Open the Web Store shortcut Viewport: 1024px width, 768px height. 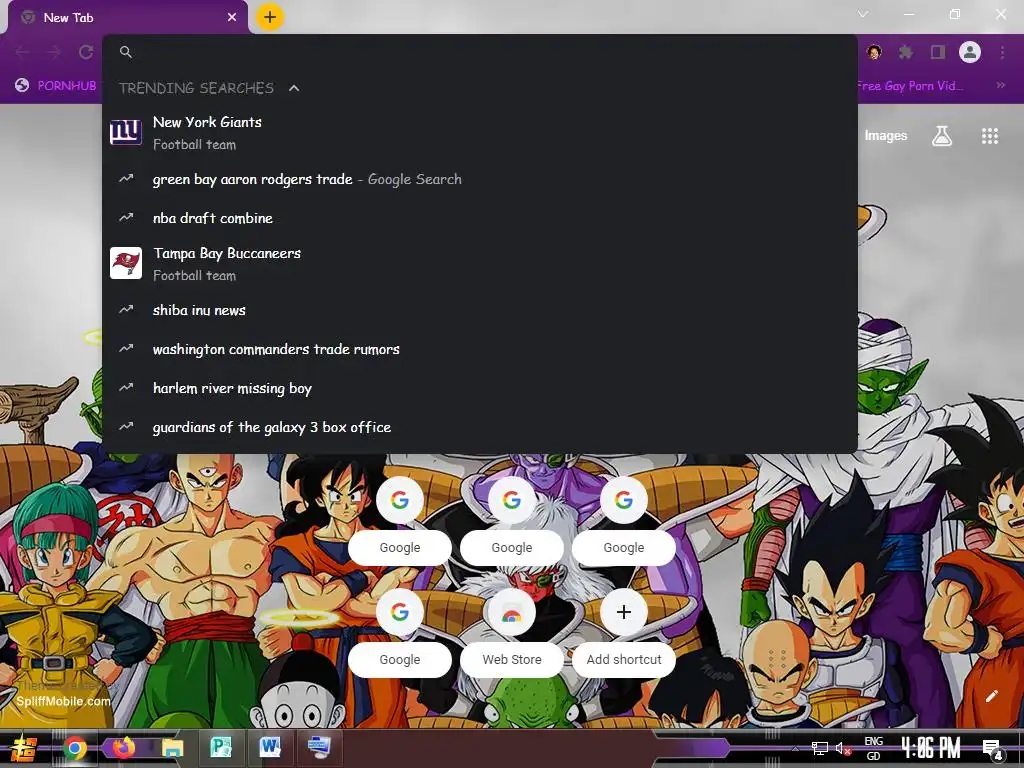[x=512, y=633]
